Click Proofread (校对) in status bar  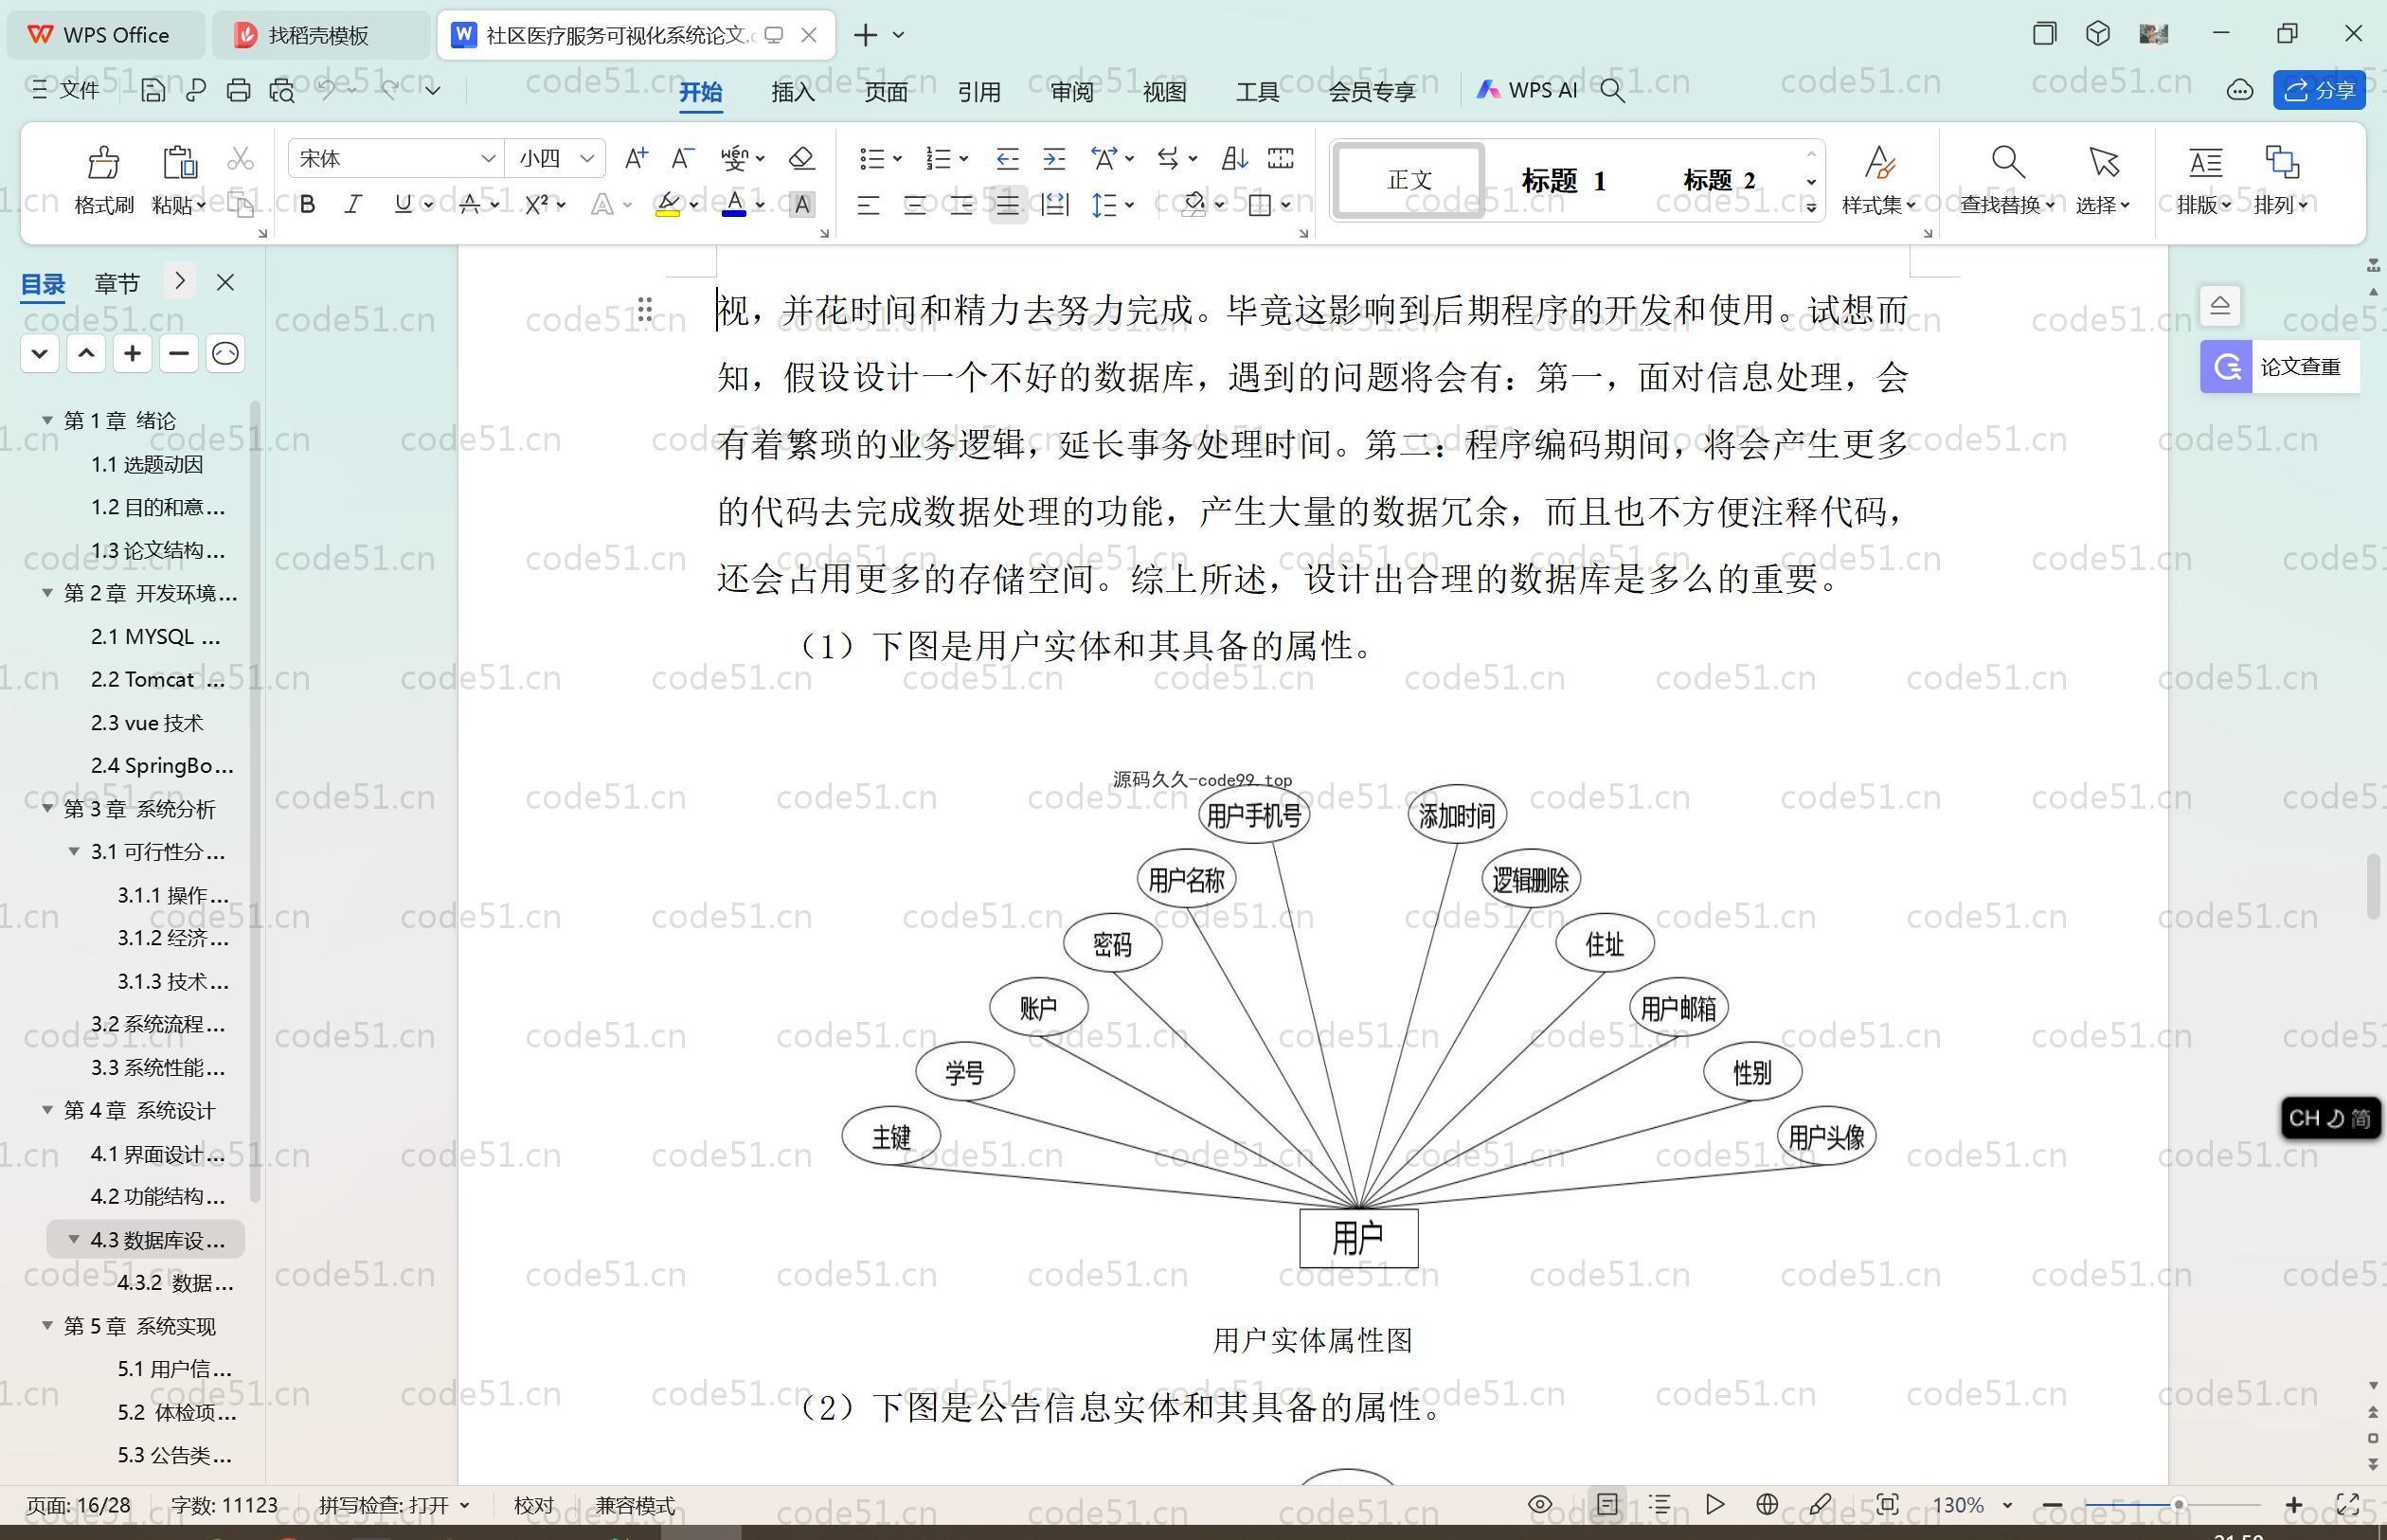coord(533,1505)
